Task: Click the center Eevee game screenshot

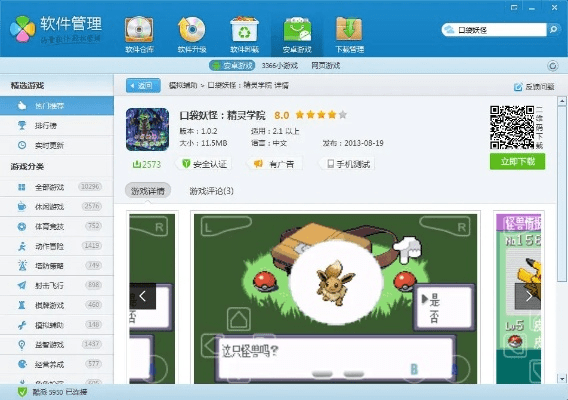Action: [x=335, y=299]
